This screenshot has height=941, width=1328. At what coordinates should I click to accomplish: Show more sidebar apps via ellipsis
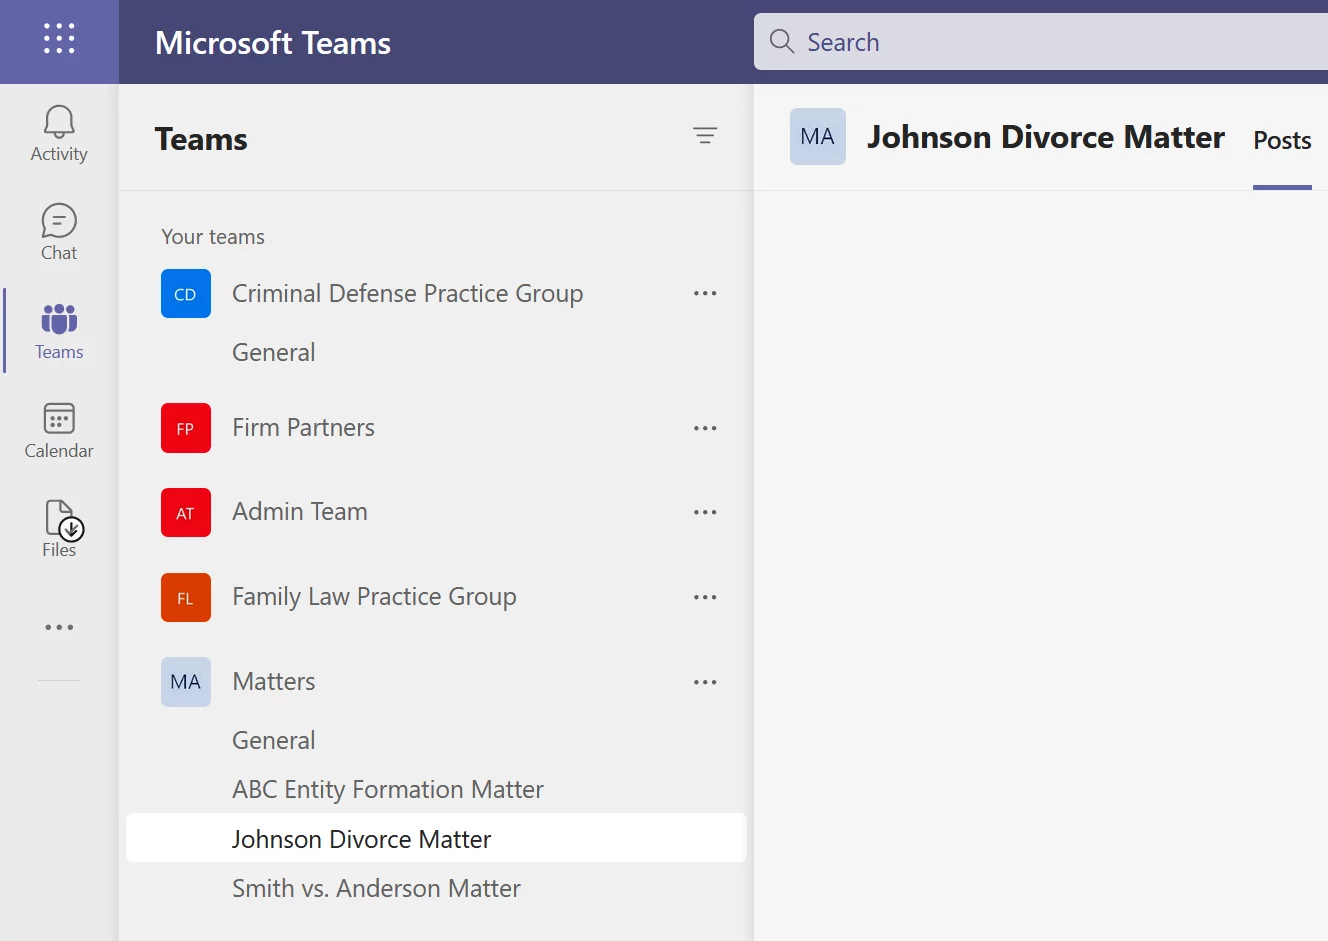[58, 626]
